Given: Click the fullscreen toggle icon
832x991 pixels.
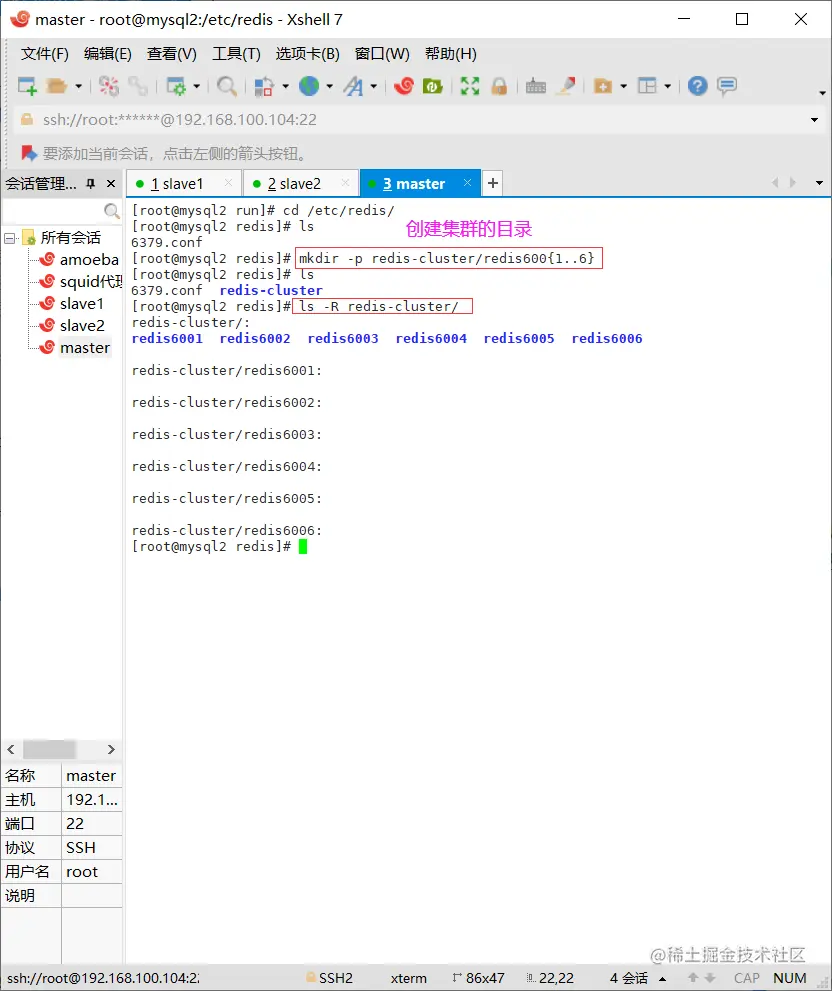Looking at the screenshot, I should pyautogui.click(x=469, y=86).
